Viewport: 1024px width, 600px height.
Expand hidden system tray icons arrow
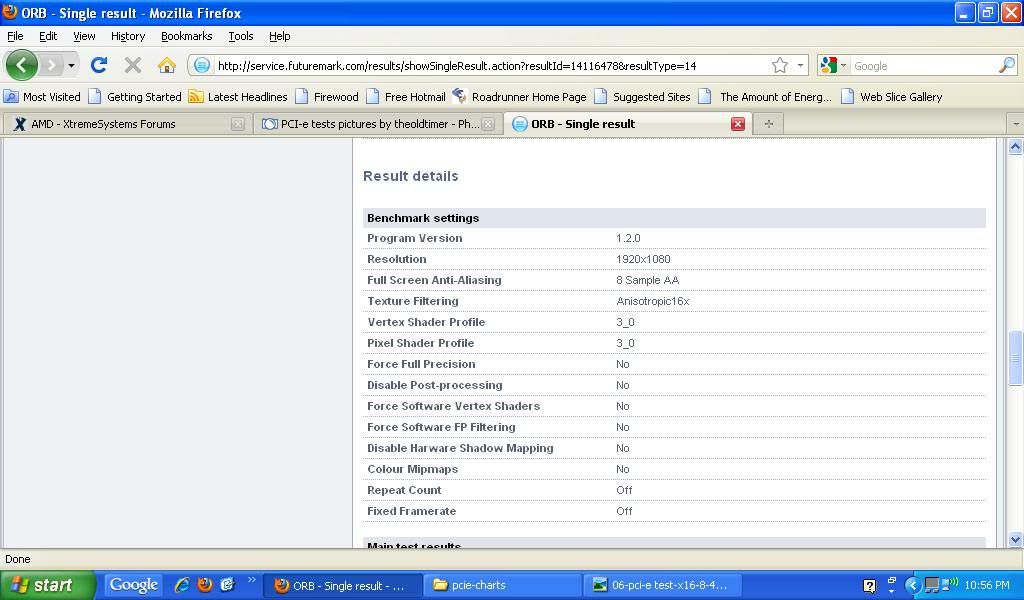pyautogui.click(x=913, y=586)
